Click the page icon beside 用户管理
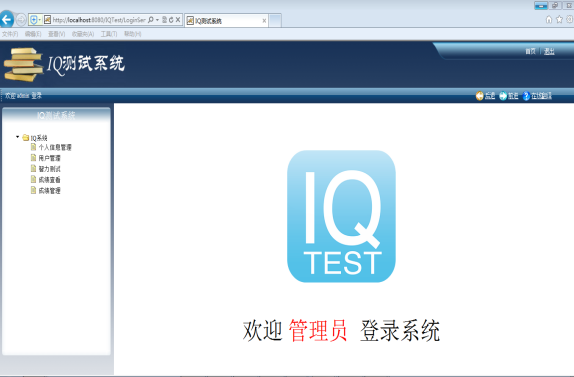The width and height of the screenshot is (574, 377). [x=33, y=158]
